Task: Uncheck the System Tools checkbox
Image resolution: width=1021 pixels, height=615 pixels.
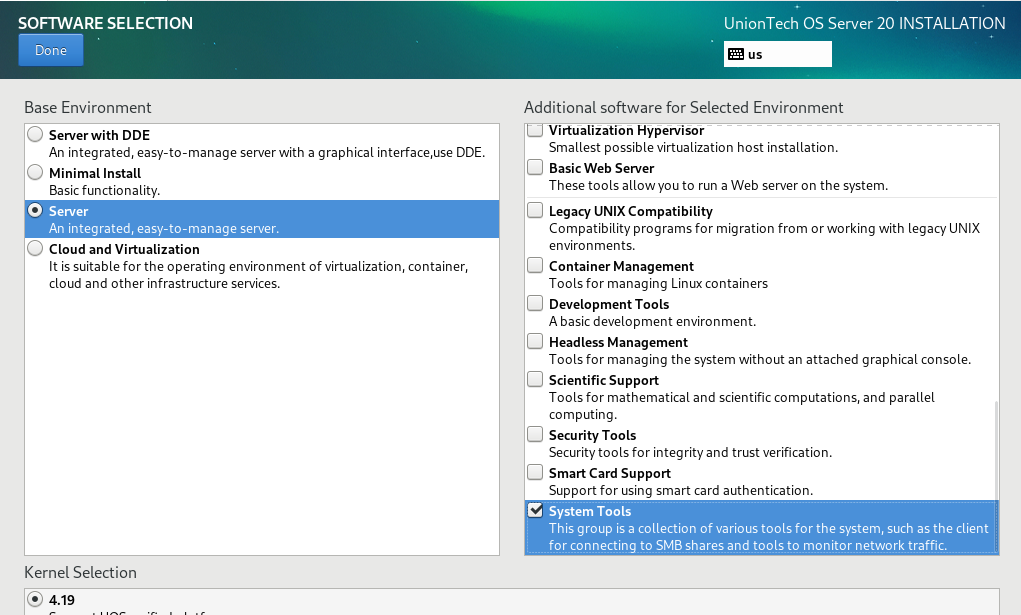Action: coord(535,510)
